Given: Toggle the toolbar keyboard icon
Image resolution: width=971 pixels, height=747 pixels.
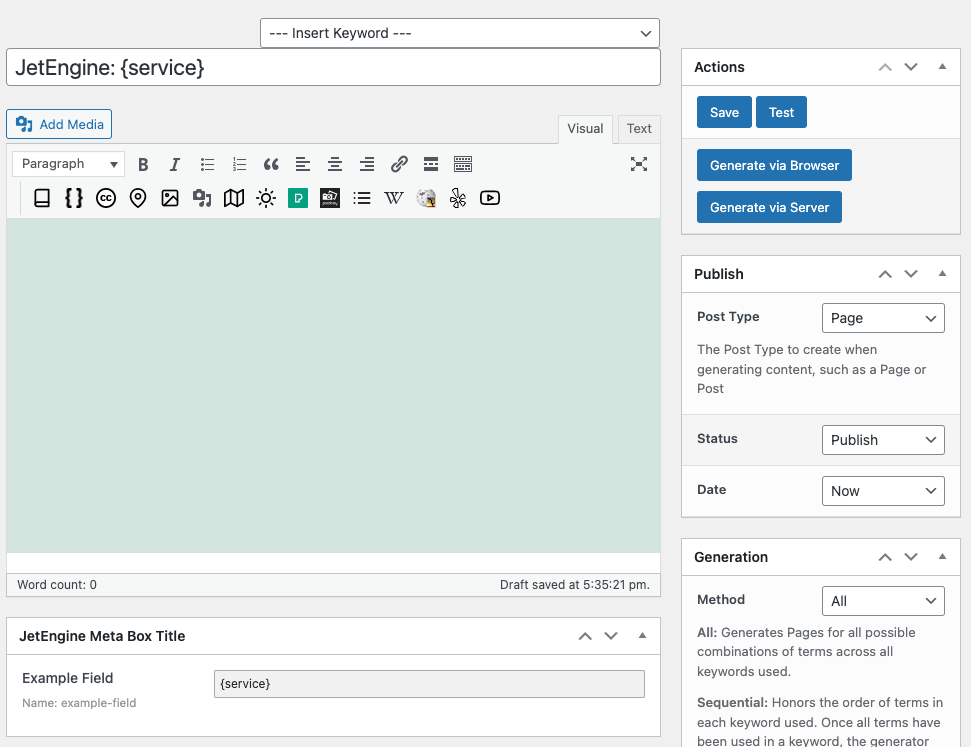Looking at the screenshot, I should click(463, 164).
